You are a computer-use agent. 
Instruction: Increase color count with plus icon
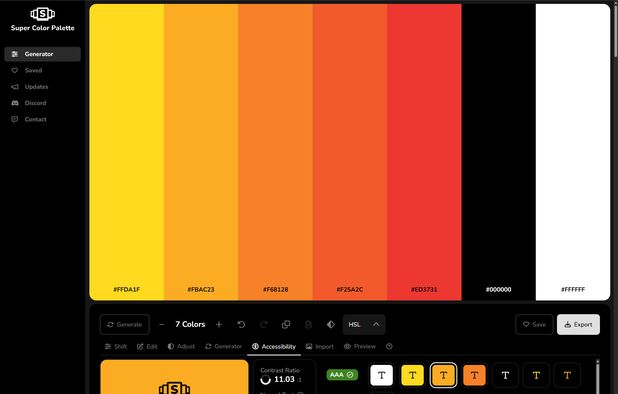pyautogui.click(x=219, y=325)
